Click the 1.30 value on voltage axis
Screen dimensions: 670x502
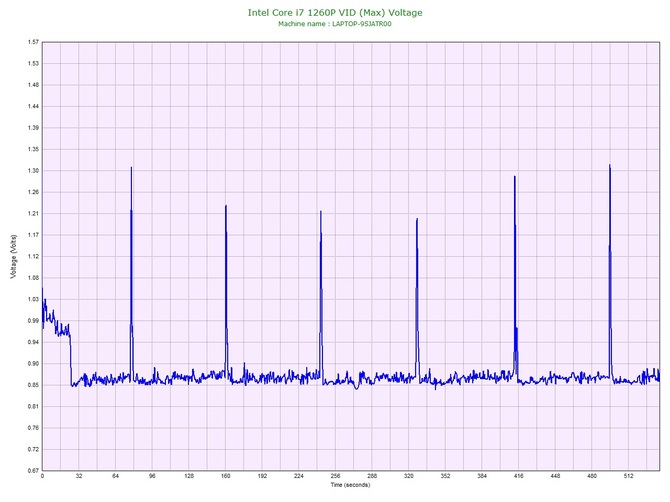pos(33,170)
